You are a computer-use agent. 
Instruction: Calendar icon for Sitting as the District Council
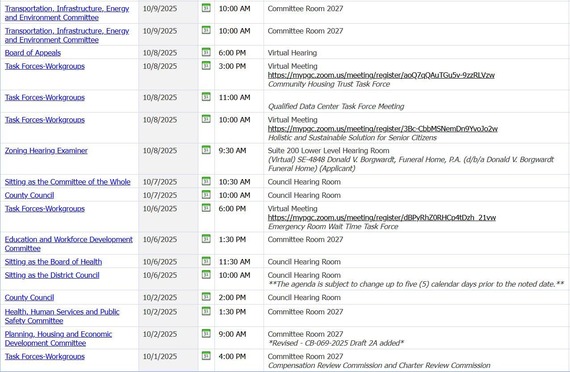pos(206,275)
